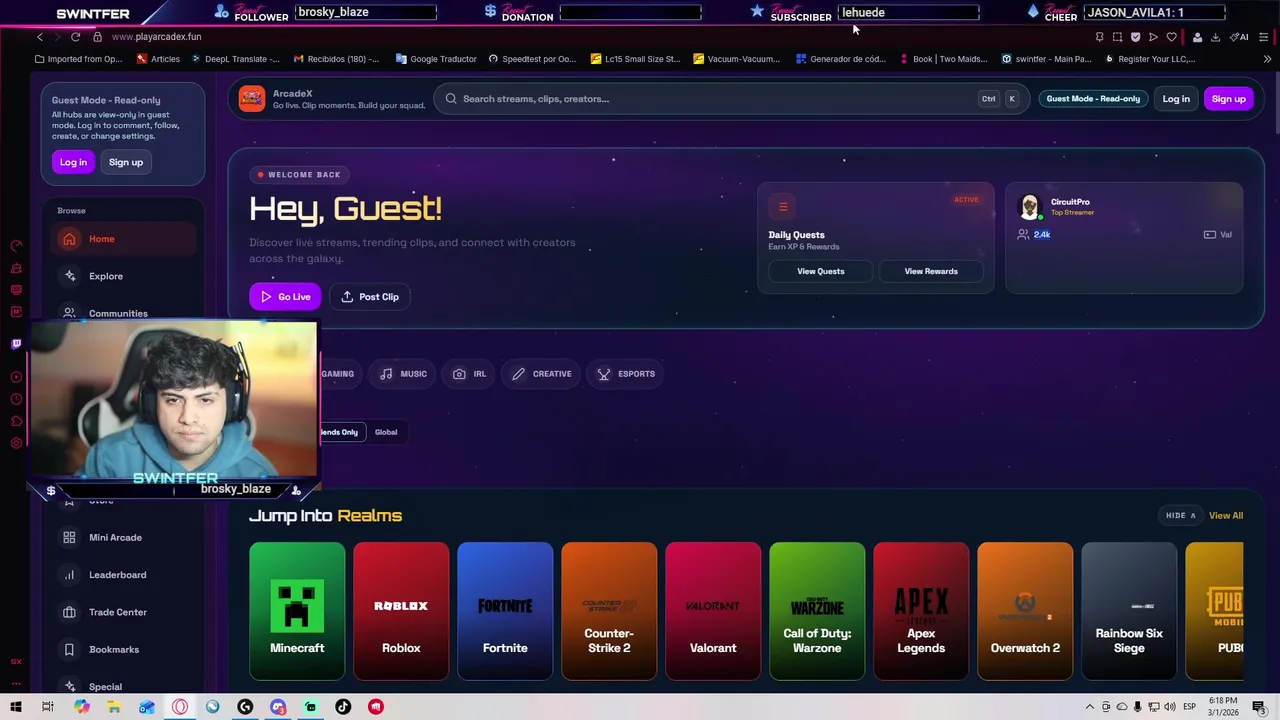Select the Creative category tab
Screen dimensions: 1280x720
[541, 374]
